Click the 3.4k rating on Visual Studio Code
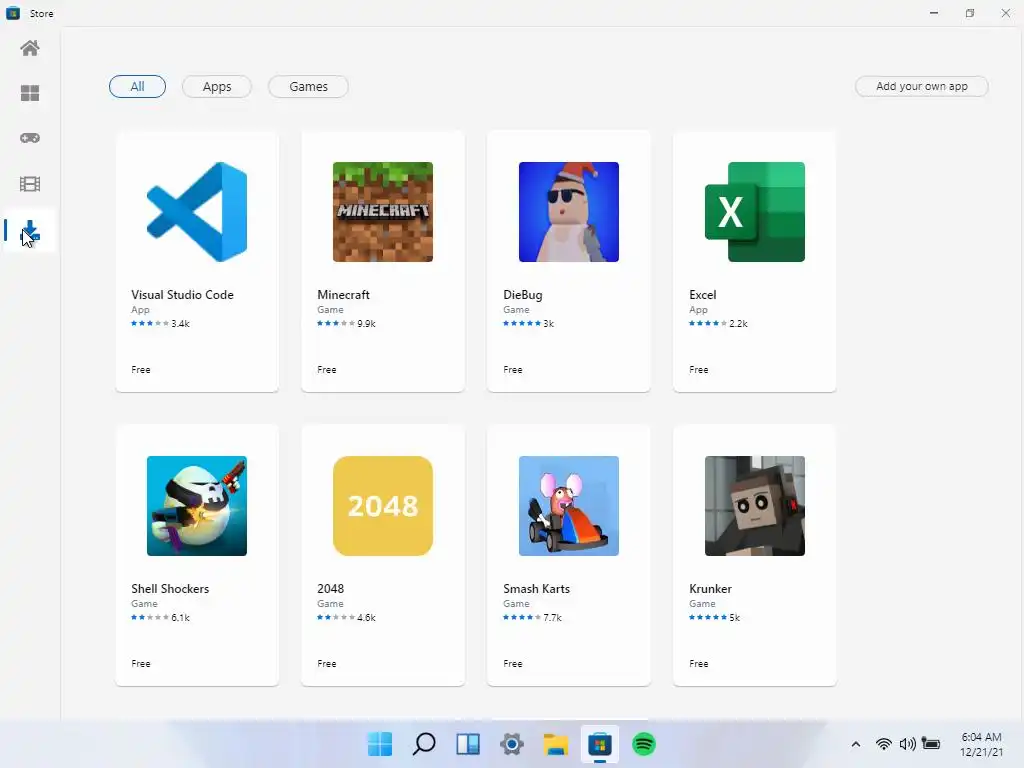The width and height of the screenshot is (1024, 768). coord(180,323)
